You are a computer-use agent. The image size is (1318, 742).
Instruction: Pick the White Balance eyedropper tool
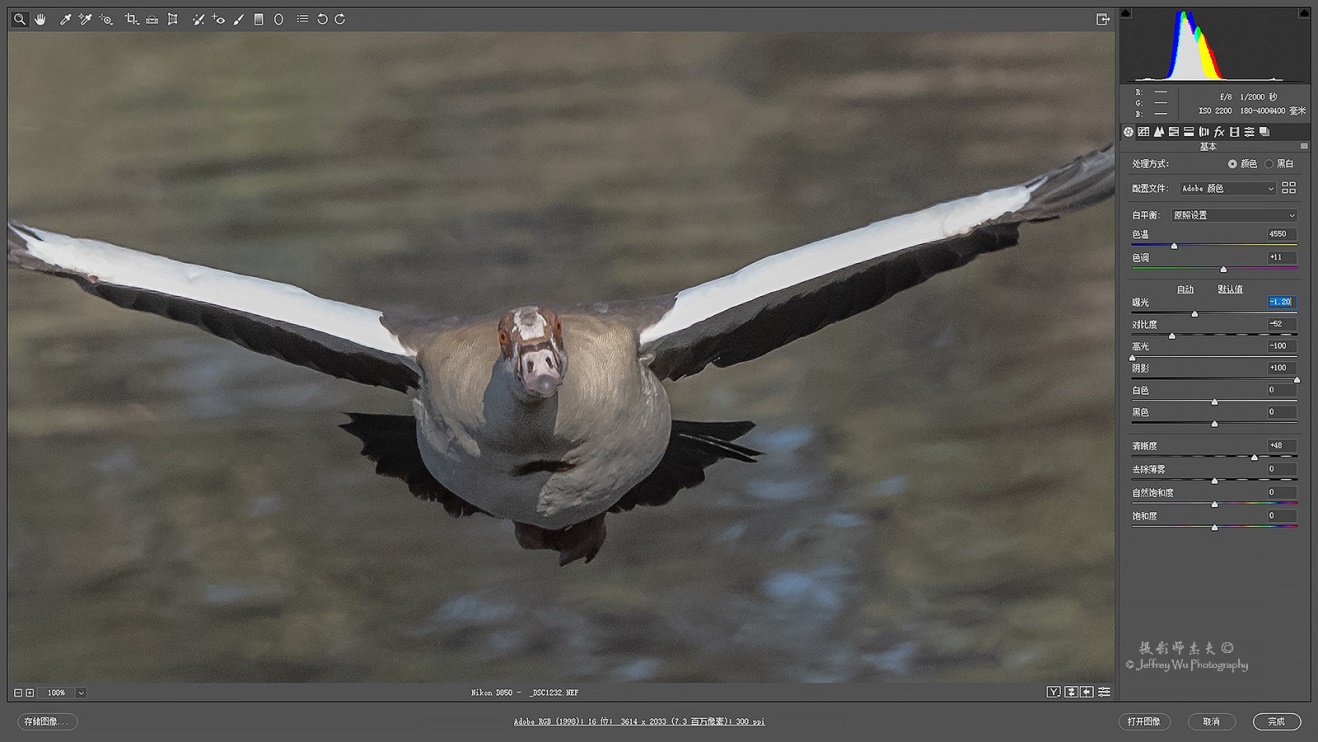(x=63, y=18)
